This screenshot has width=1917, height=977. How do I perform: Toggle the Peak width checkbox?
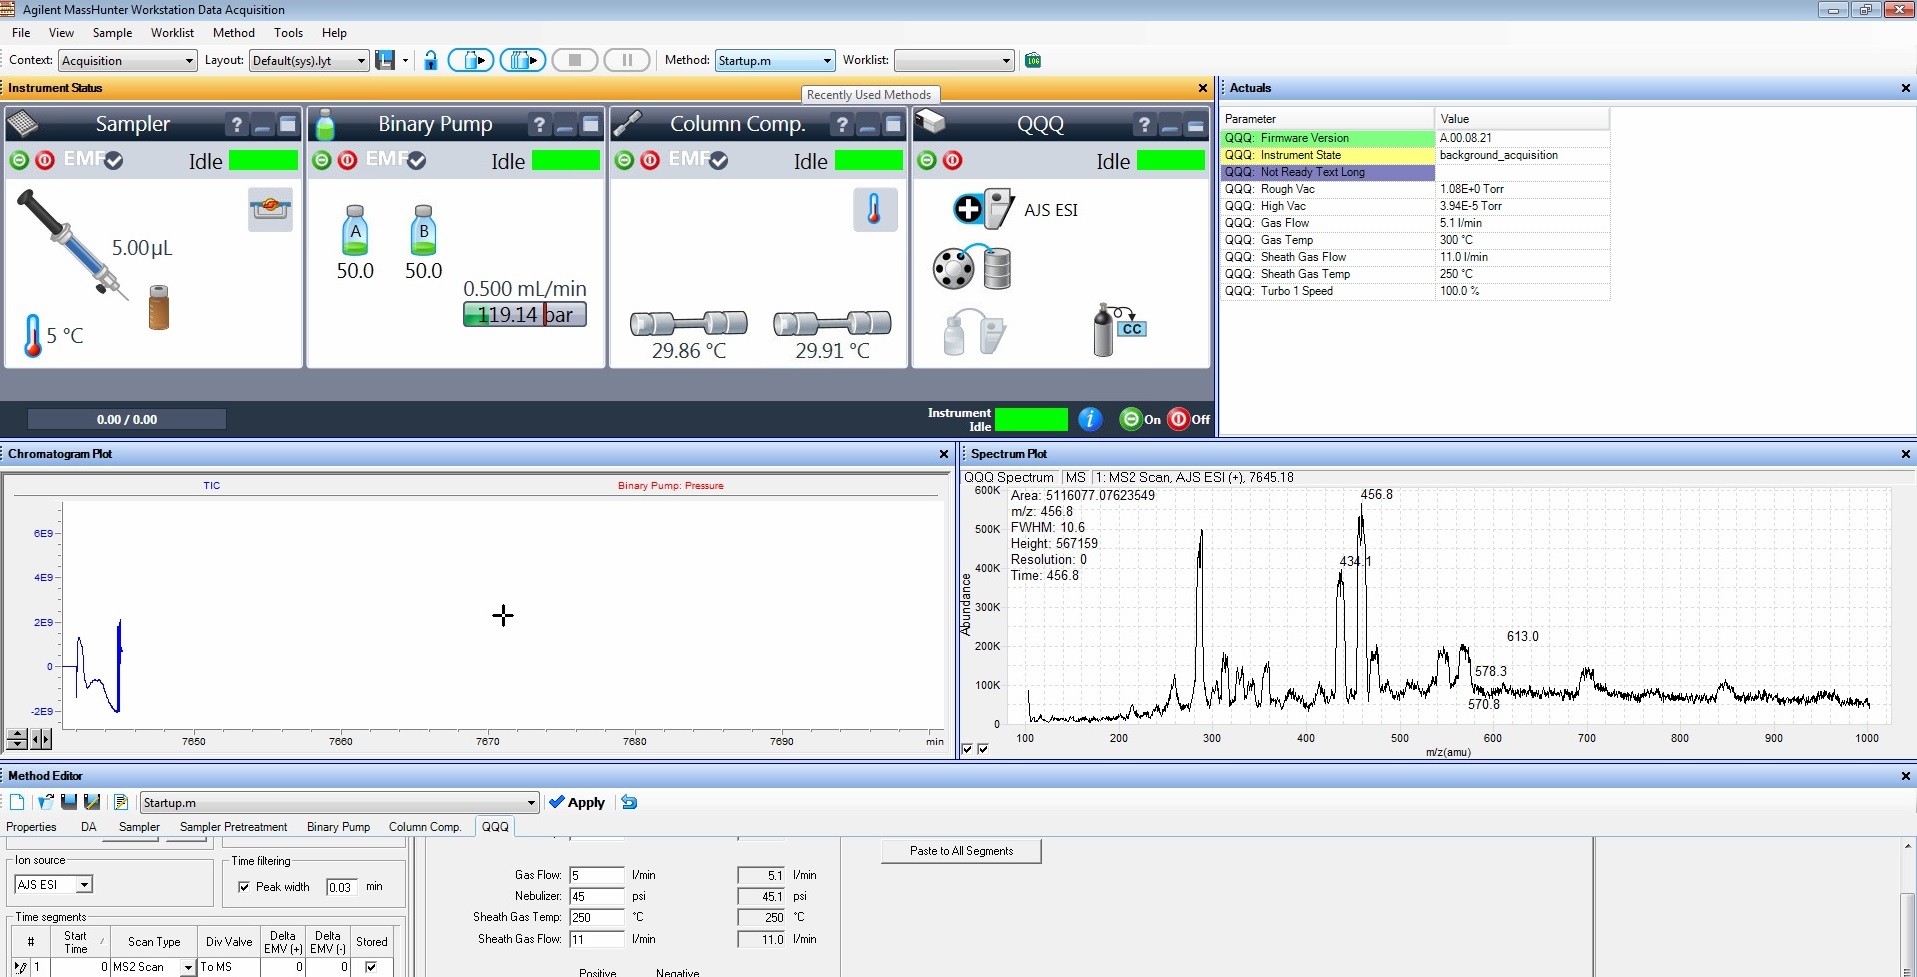point(244,886)
